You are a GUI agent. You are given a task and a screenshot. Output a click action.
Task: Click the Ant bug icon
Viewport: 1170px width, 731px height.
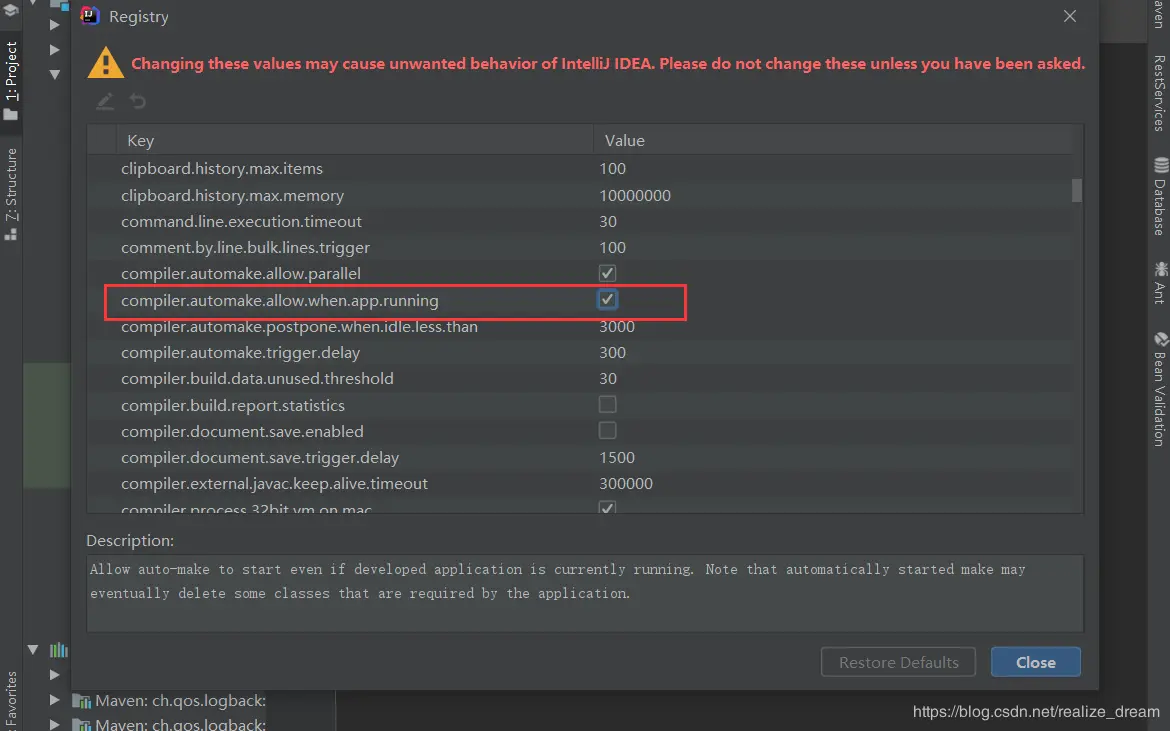point(1160,269)
